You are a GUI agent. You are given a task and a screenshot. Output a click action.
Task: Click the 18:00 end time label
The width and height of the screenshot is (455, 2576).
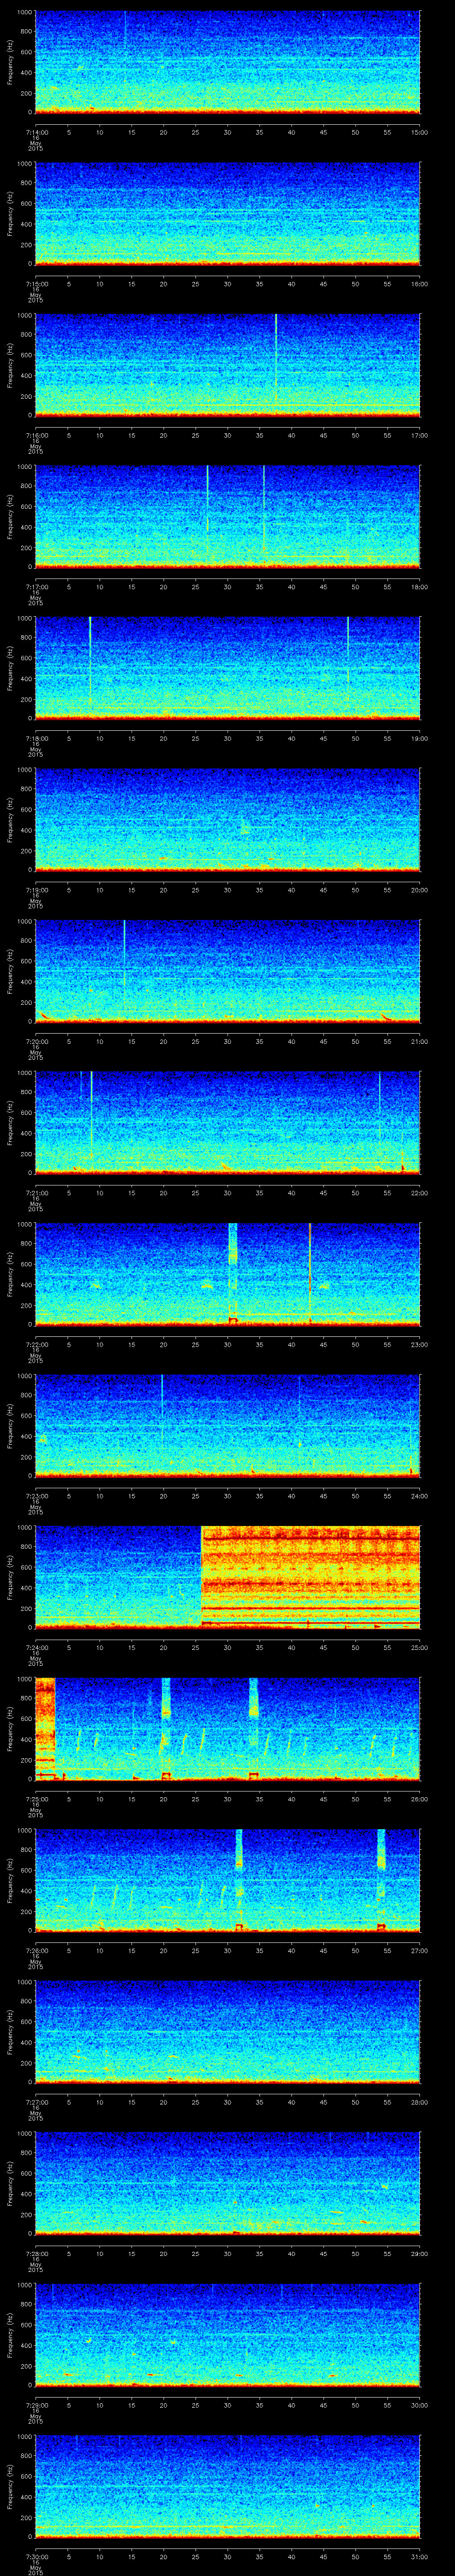pos(420,587)
